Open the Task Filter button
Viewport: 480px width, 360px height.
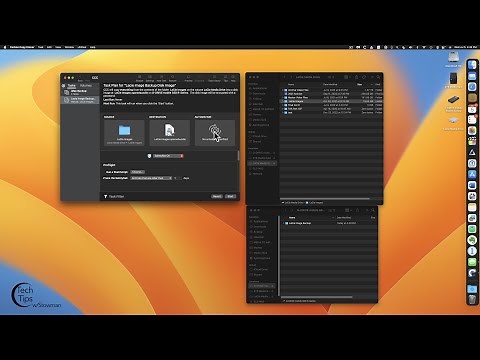114,196
